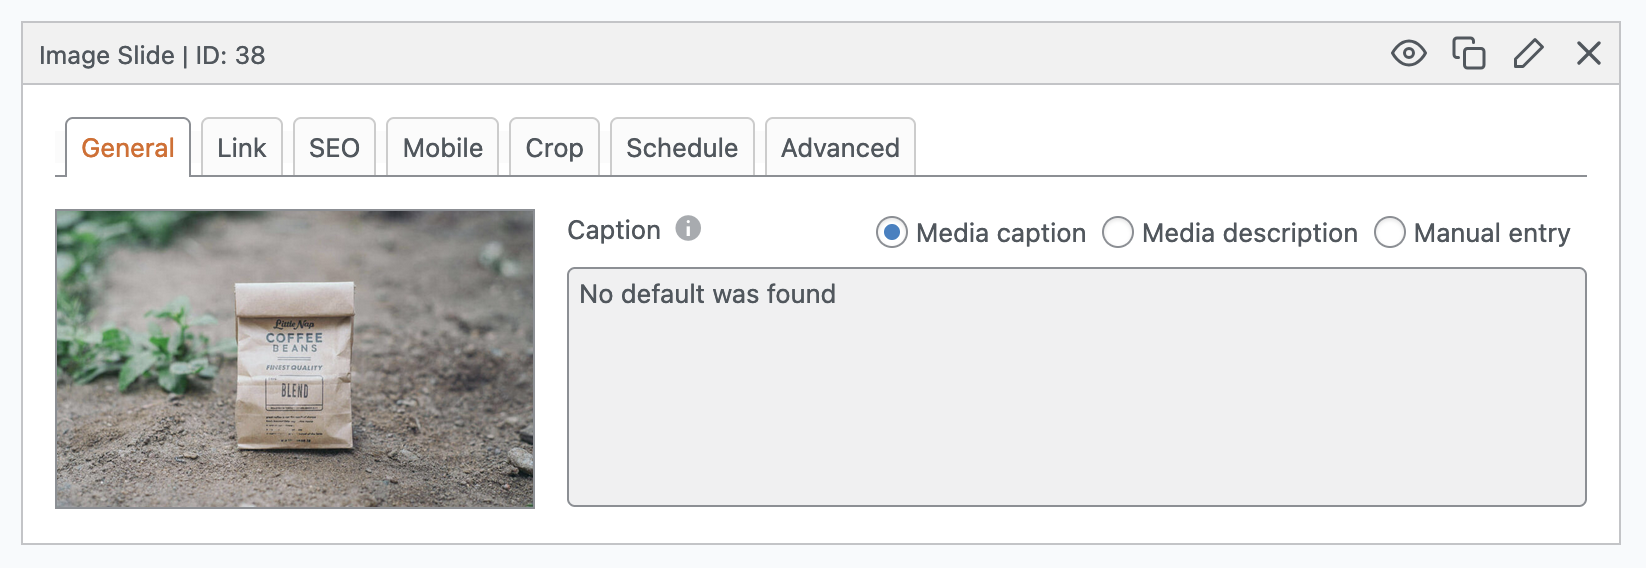Click the coffee bag slide thumbnail
This screenshot has height=568, width=1646.
295,359
